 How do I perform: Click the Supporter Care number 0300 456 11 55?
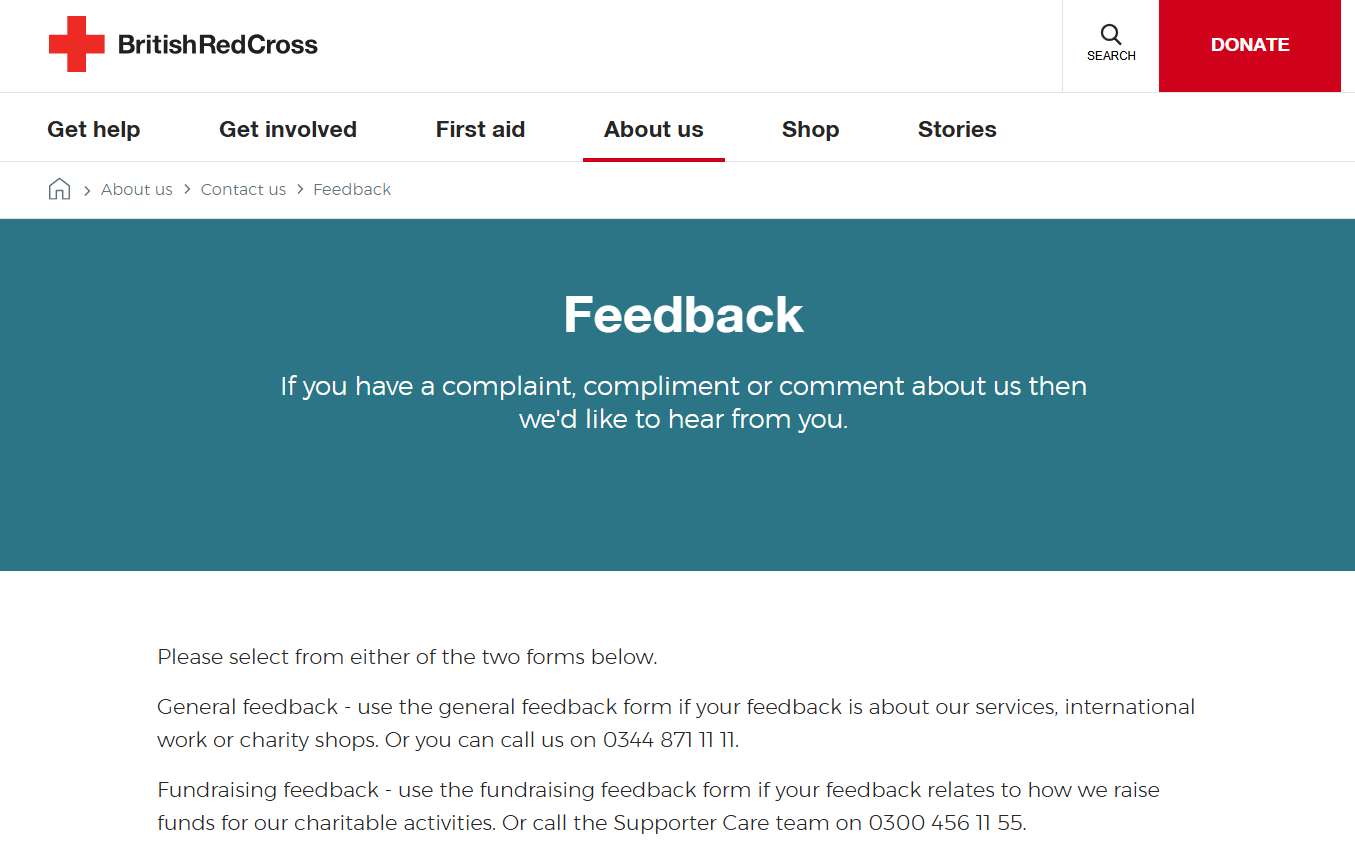coord(945,823)
